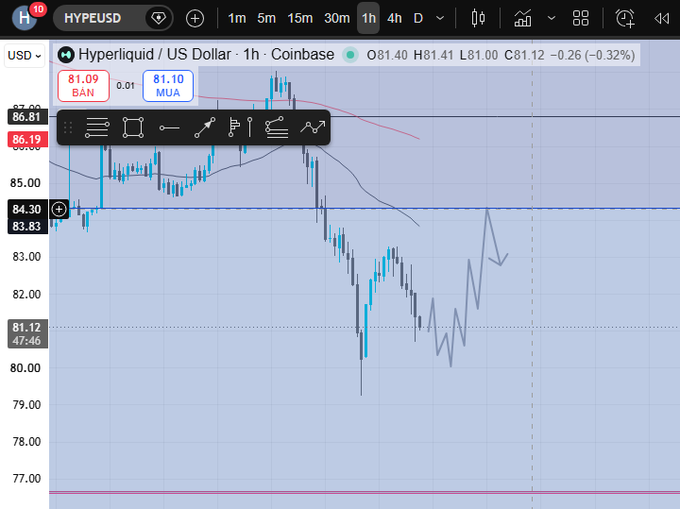Image resolution: width=680 pixels, height=509 pixels.
Task: Click the red 86.19 price label
Action: coord(27,139)
